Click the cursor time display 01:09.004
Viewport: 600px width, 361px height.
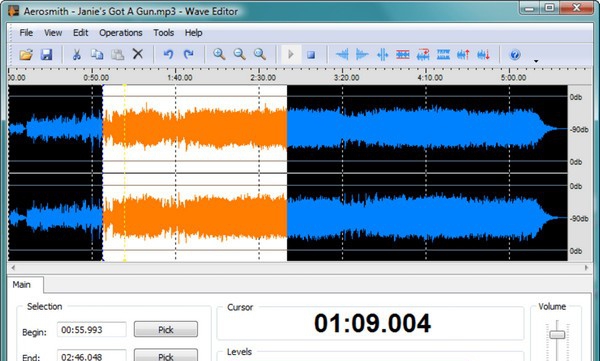372,323
